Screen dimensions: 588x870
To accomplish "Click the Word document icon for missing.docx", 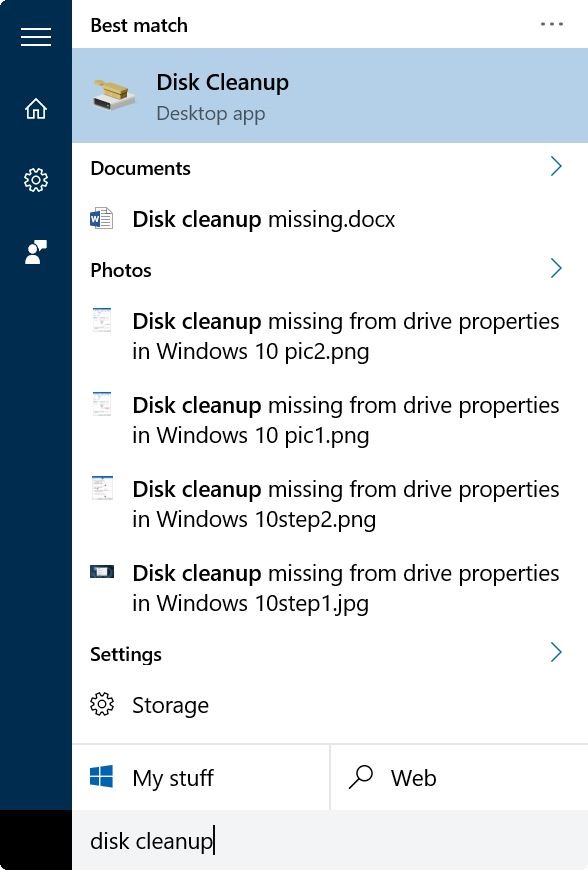I will tap(101, 219).
